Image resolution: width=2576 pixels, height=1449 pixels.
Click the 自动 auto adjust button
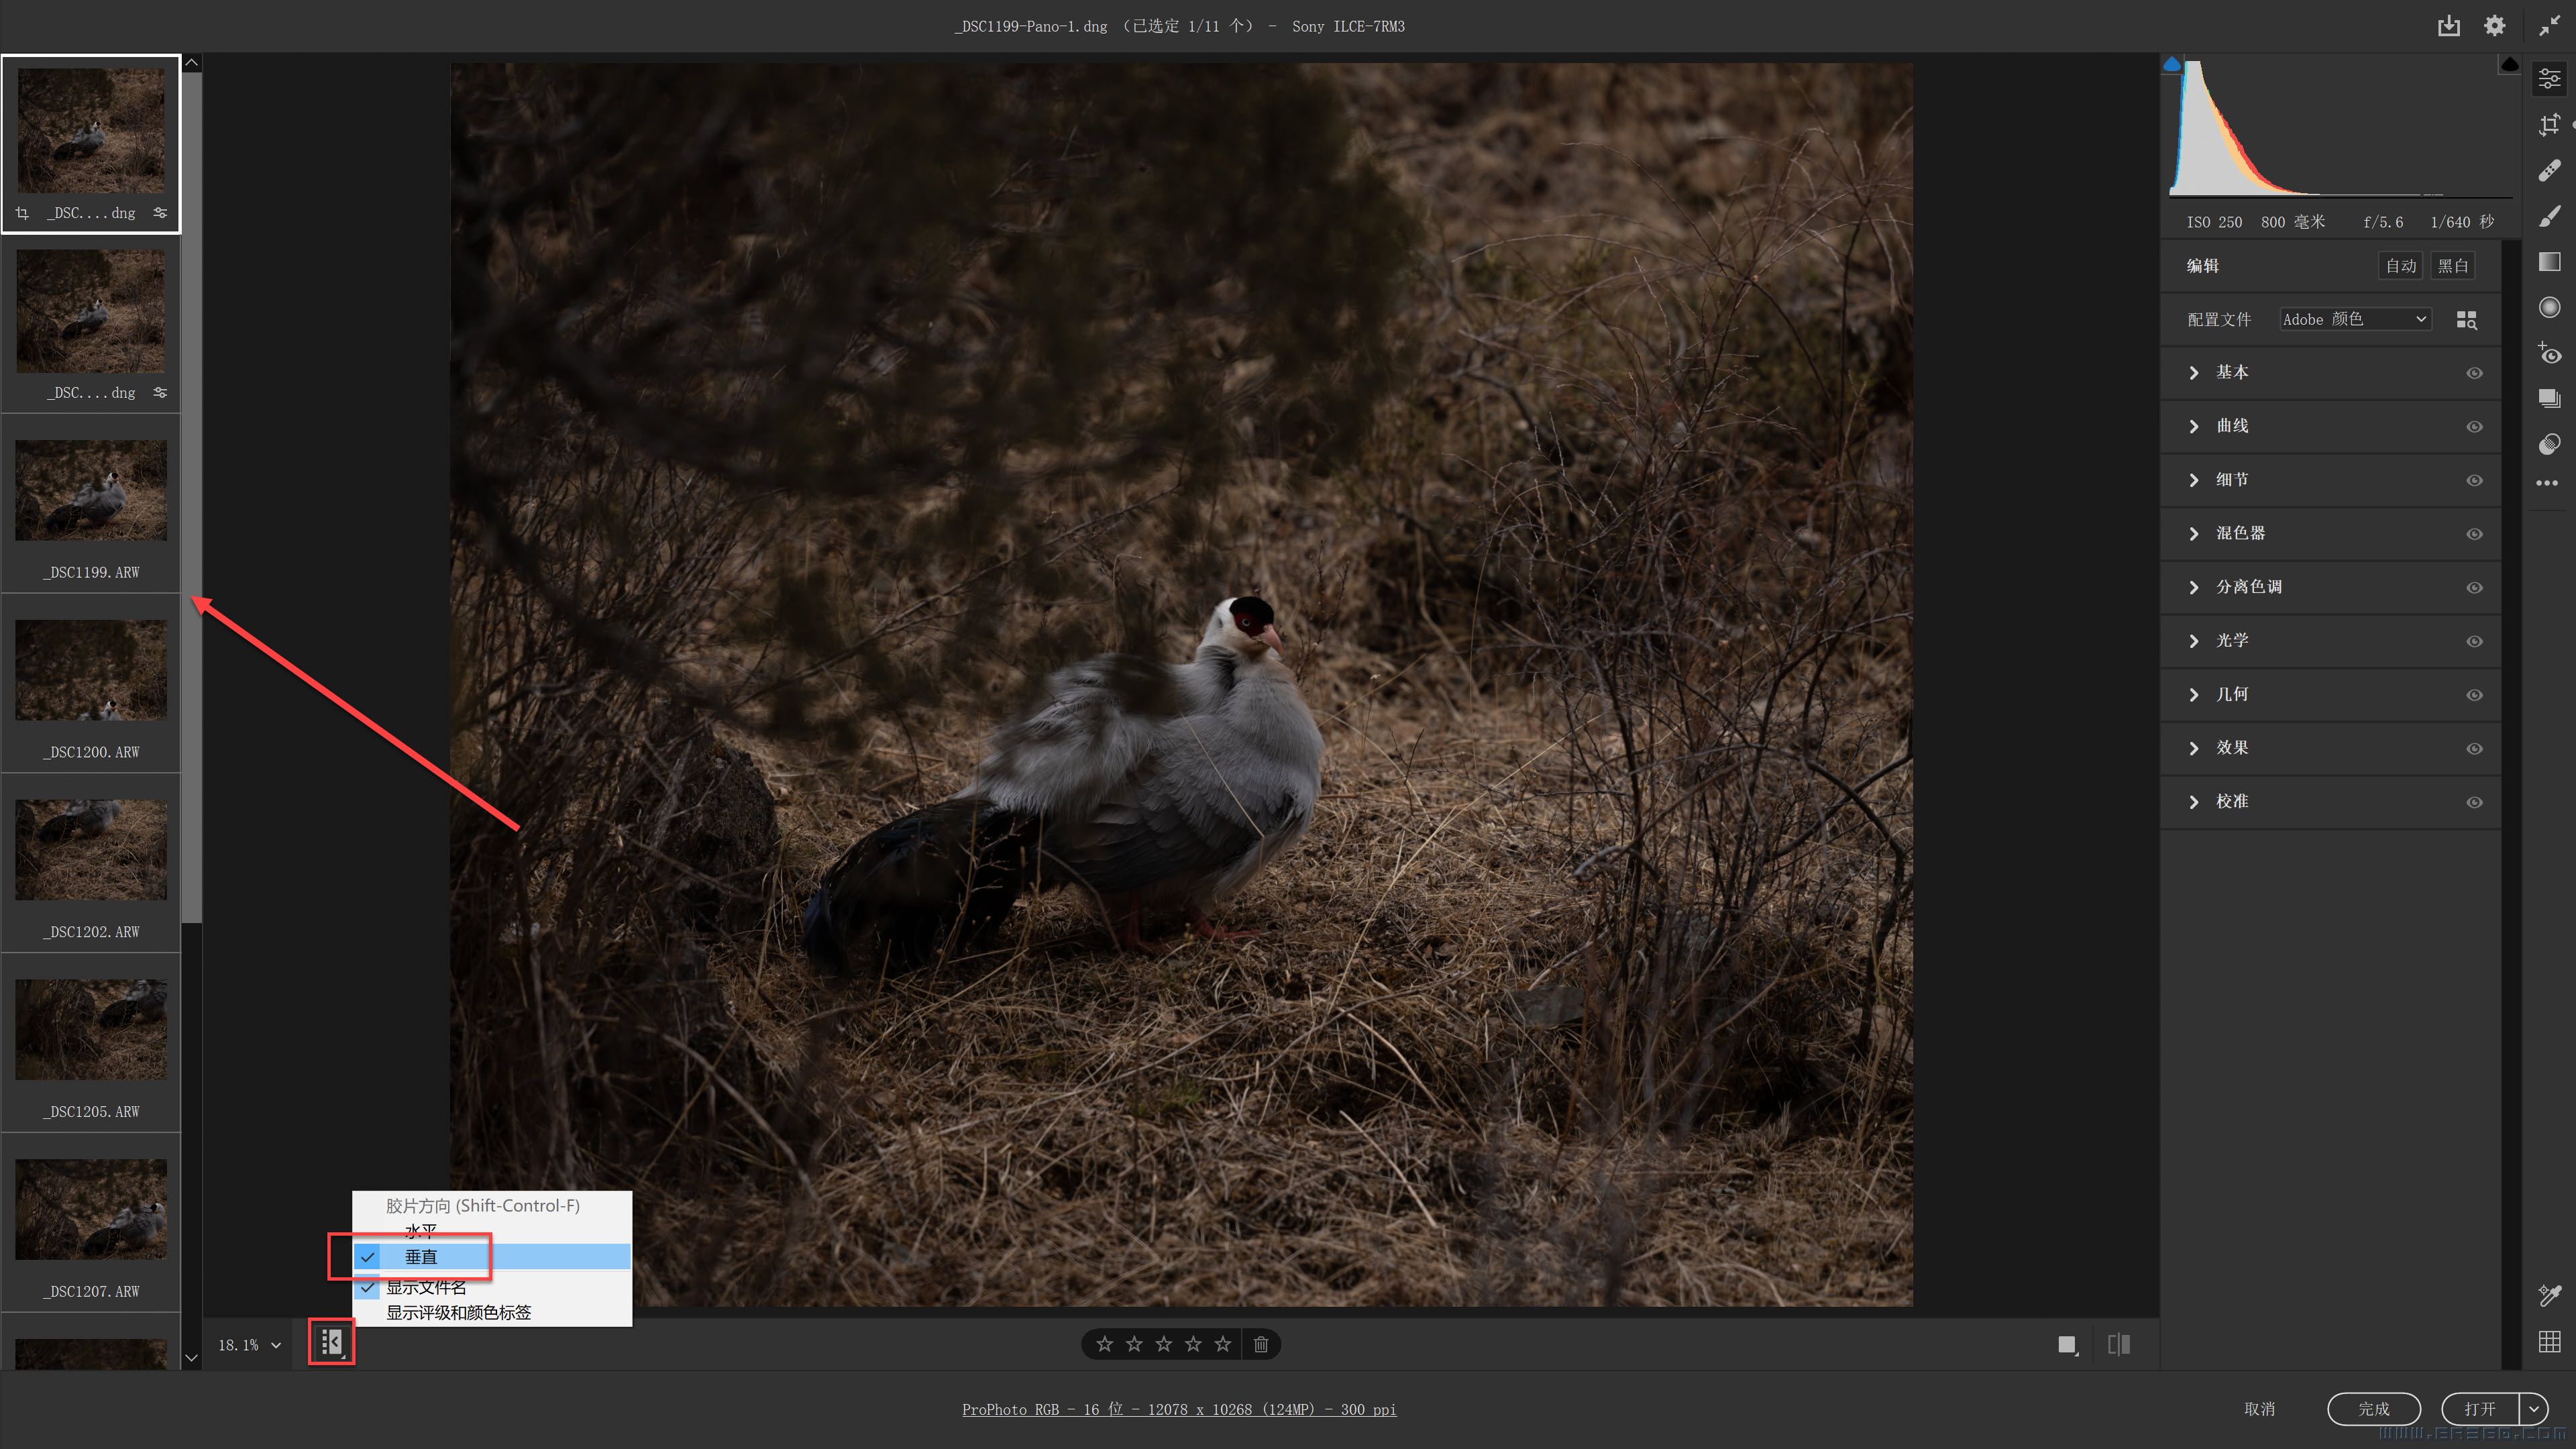click(2400, 265)
